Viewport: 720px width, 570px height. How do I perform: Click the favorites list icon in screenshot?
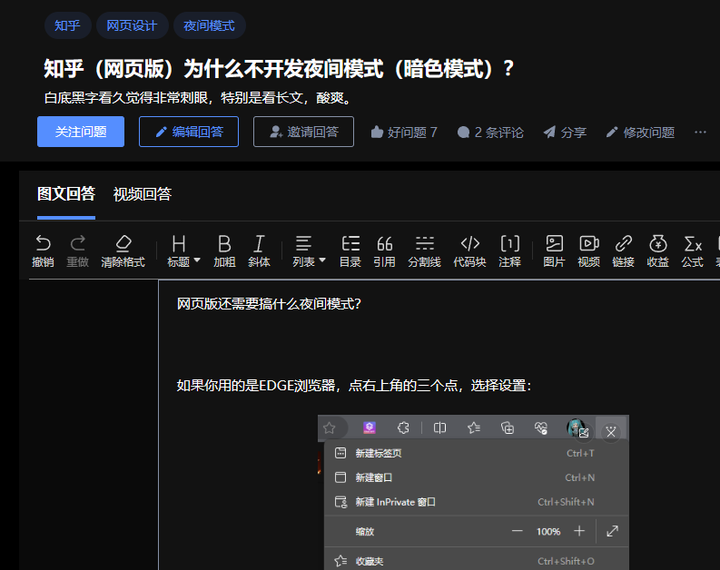[x=473, y=428]
